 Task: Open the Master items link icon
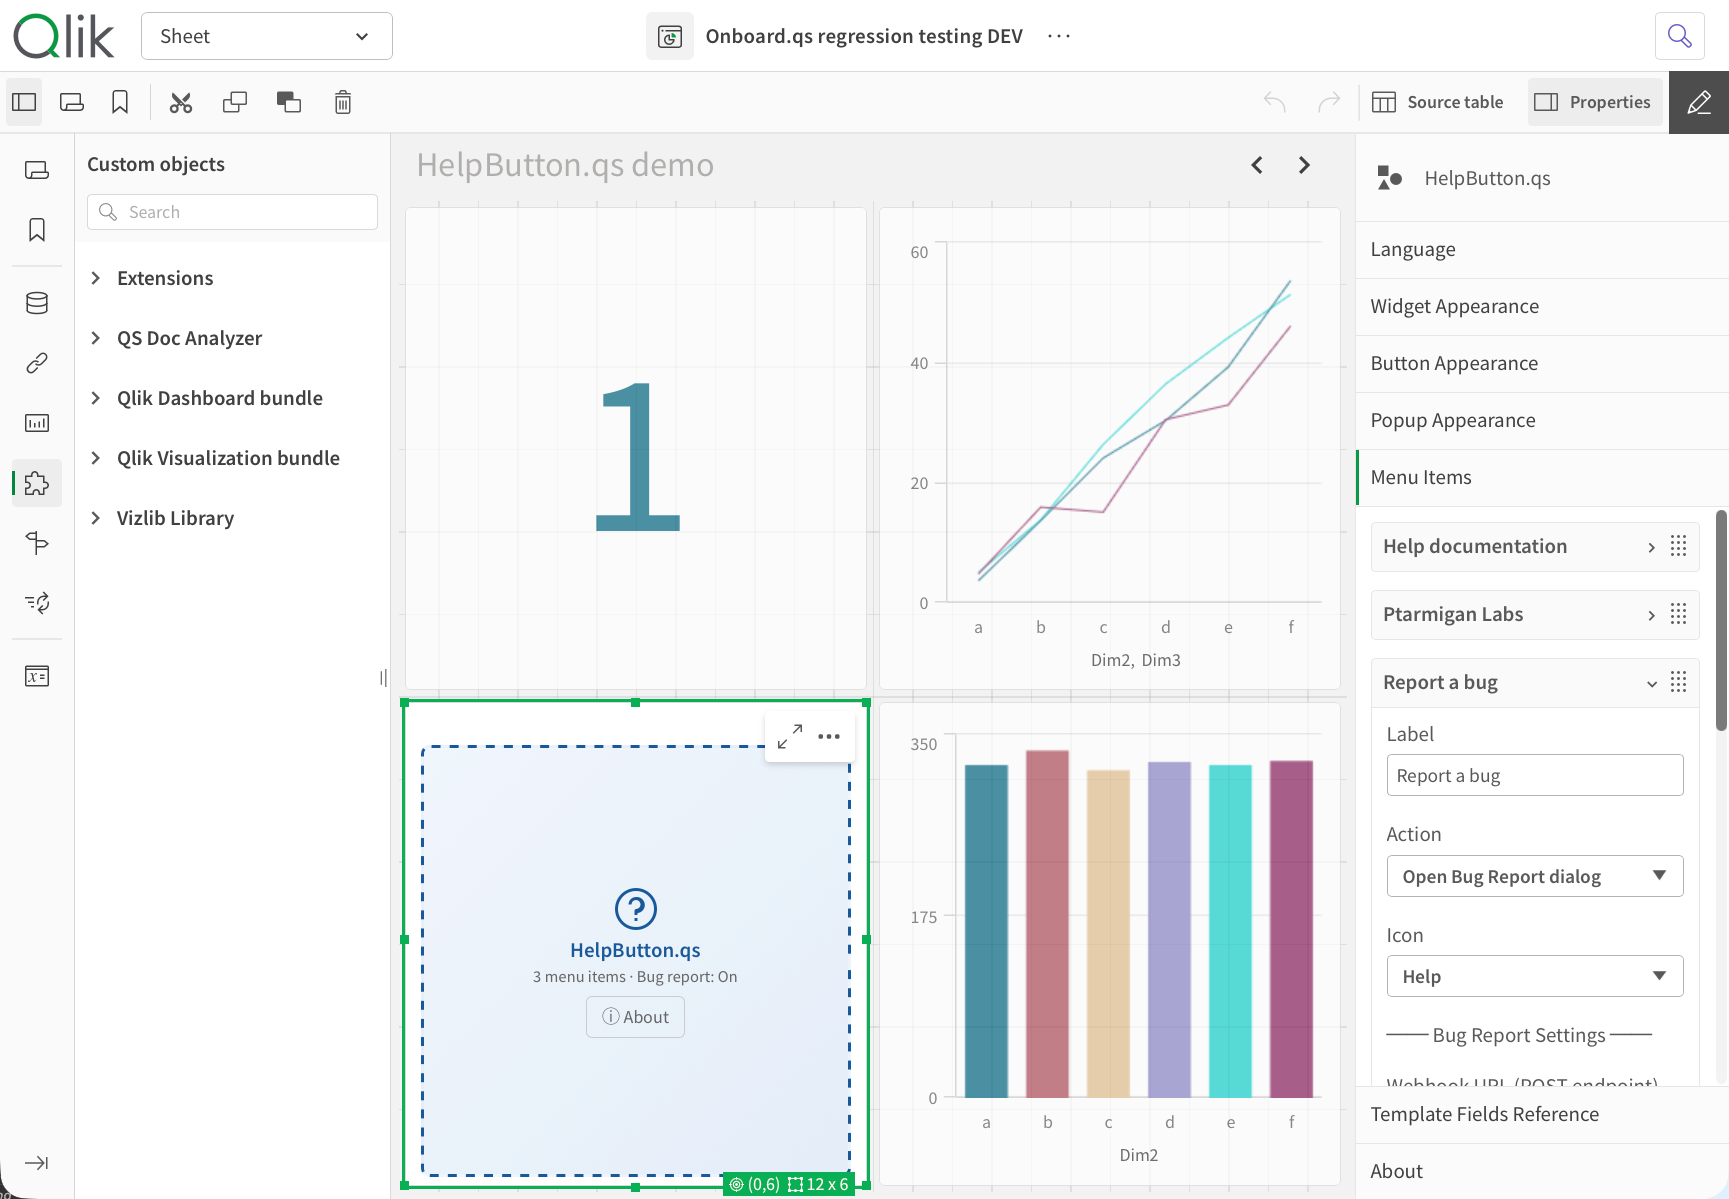click(x=37, y=363)
